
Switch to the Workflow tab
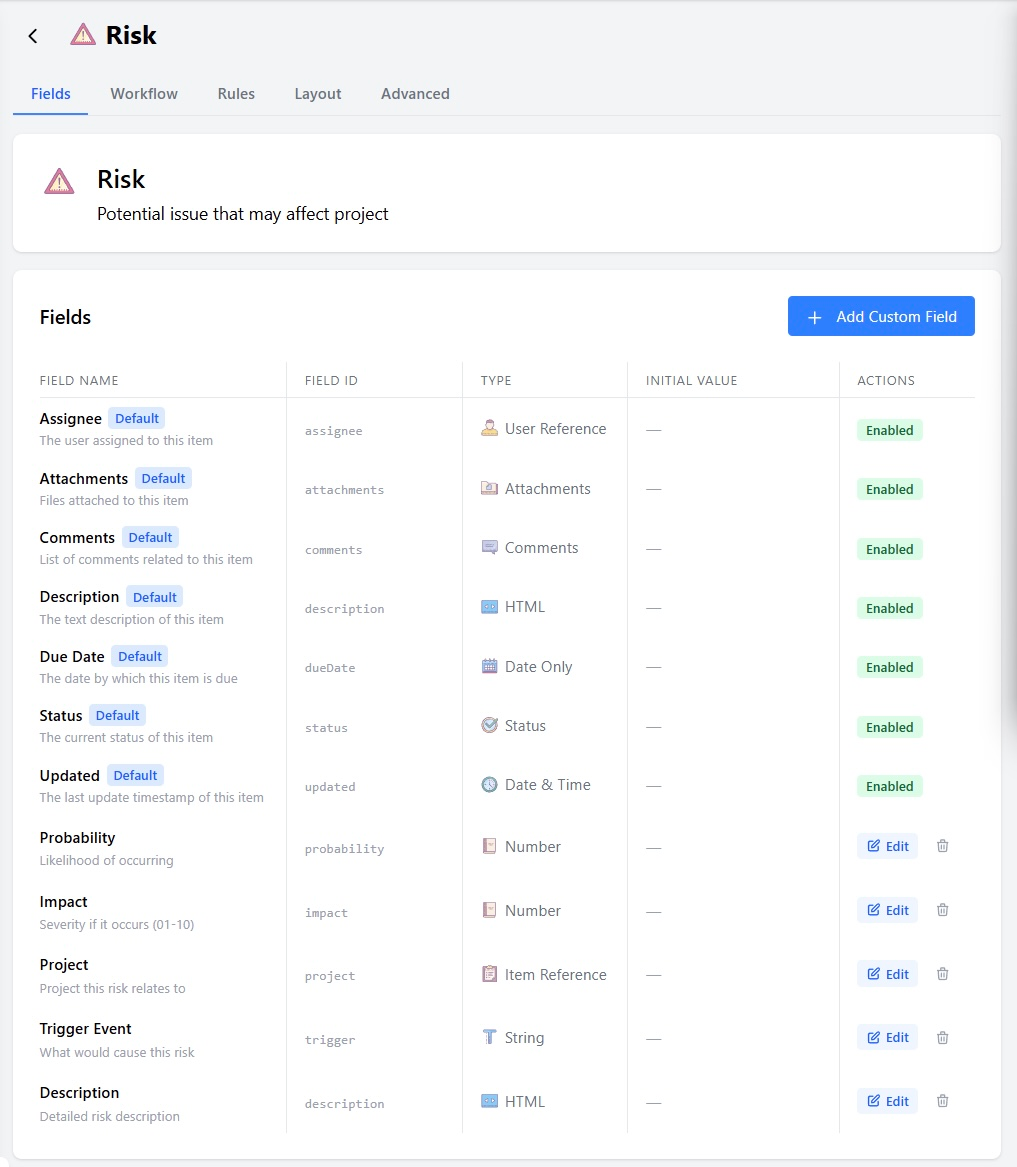point(144,94)
